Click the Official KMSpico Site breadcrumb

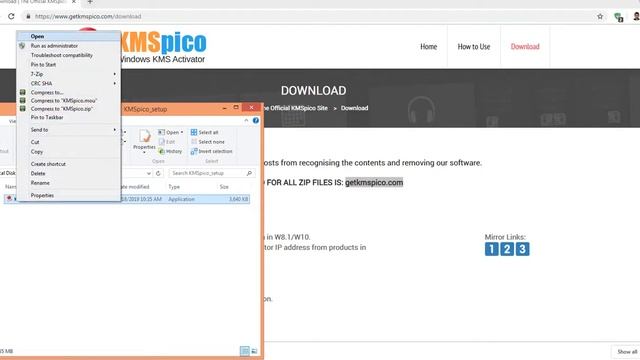click(x=296, y=108)
